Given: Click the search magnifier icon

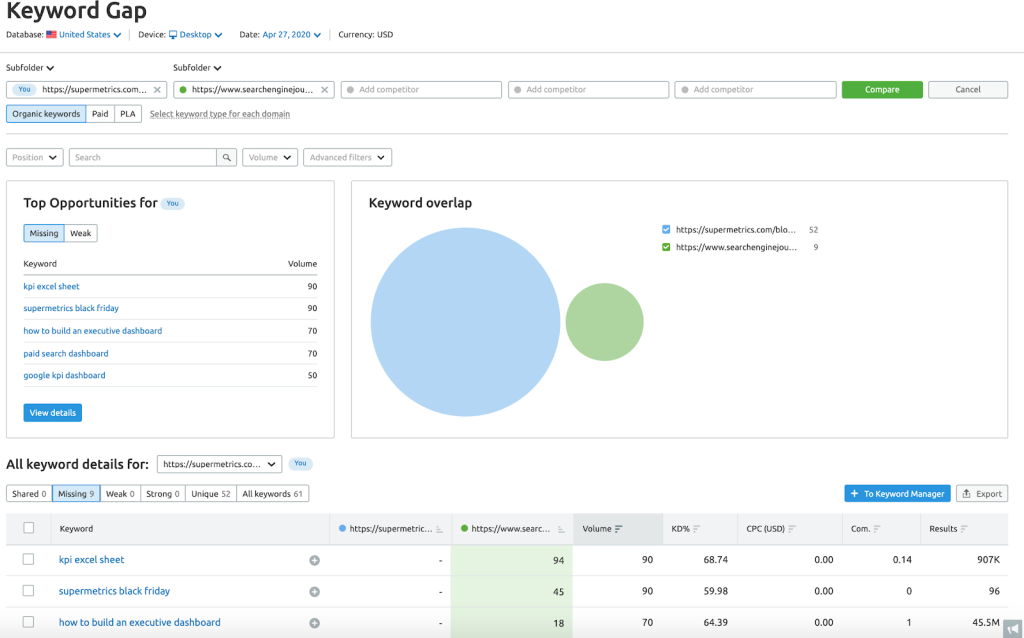Looking at the screenshot, I should click(x=227, y=157).
